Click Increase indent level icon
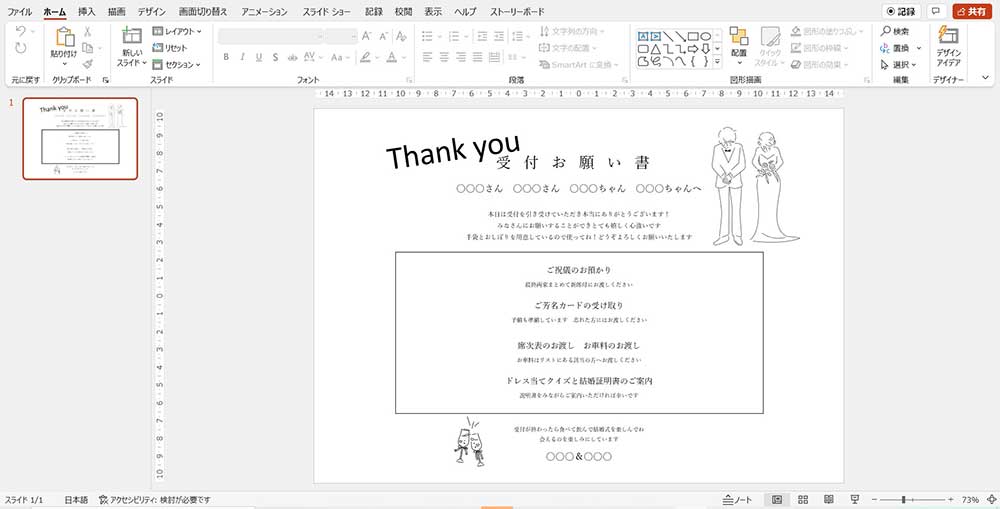 [x=499, y=36]
